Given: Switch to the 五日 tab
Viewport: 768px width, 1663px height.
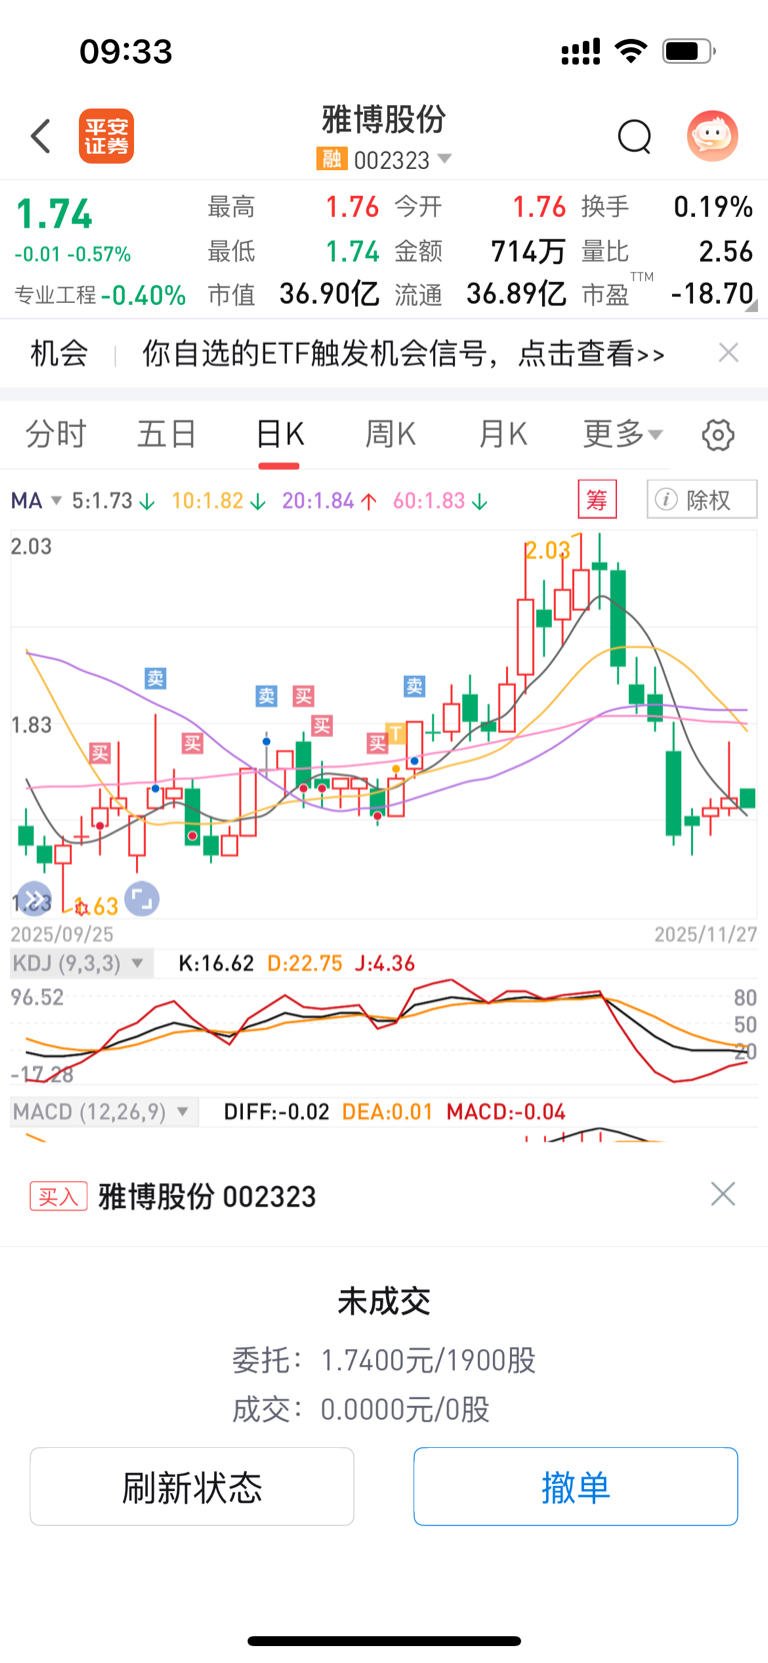Looking at the screenshot, I should [x=167, y=434].
